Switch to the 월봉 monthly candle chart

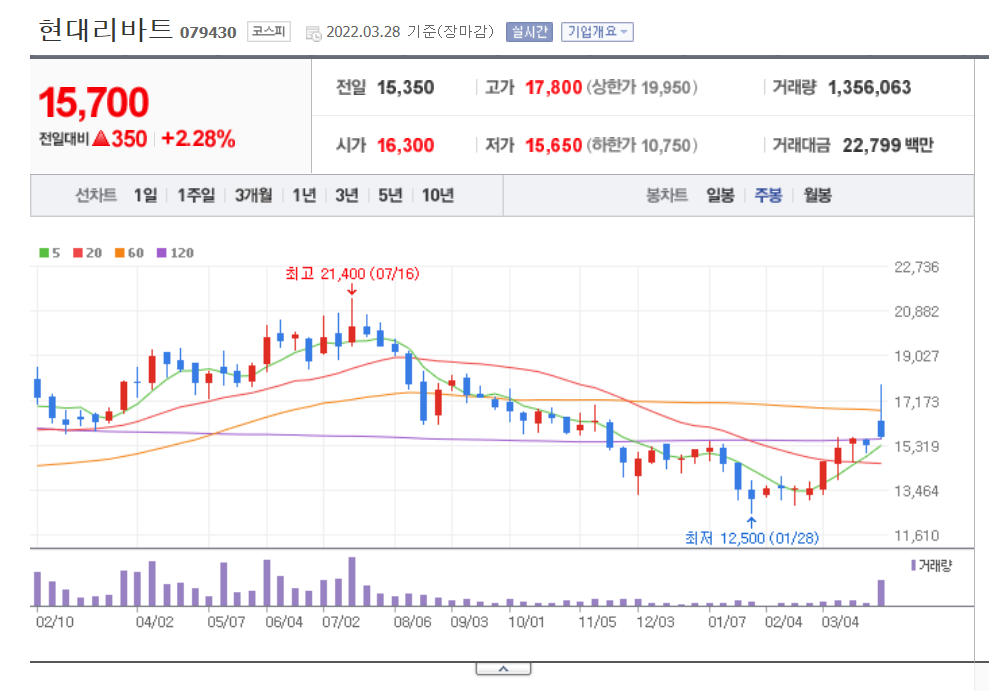pyautogui.click(x=817, y=195)
